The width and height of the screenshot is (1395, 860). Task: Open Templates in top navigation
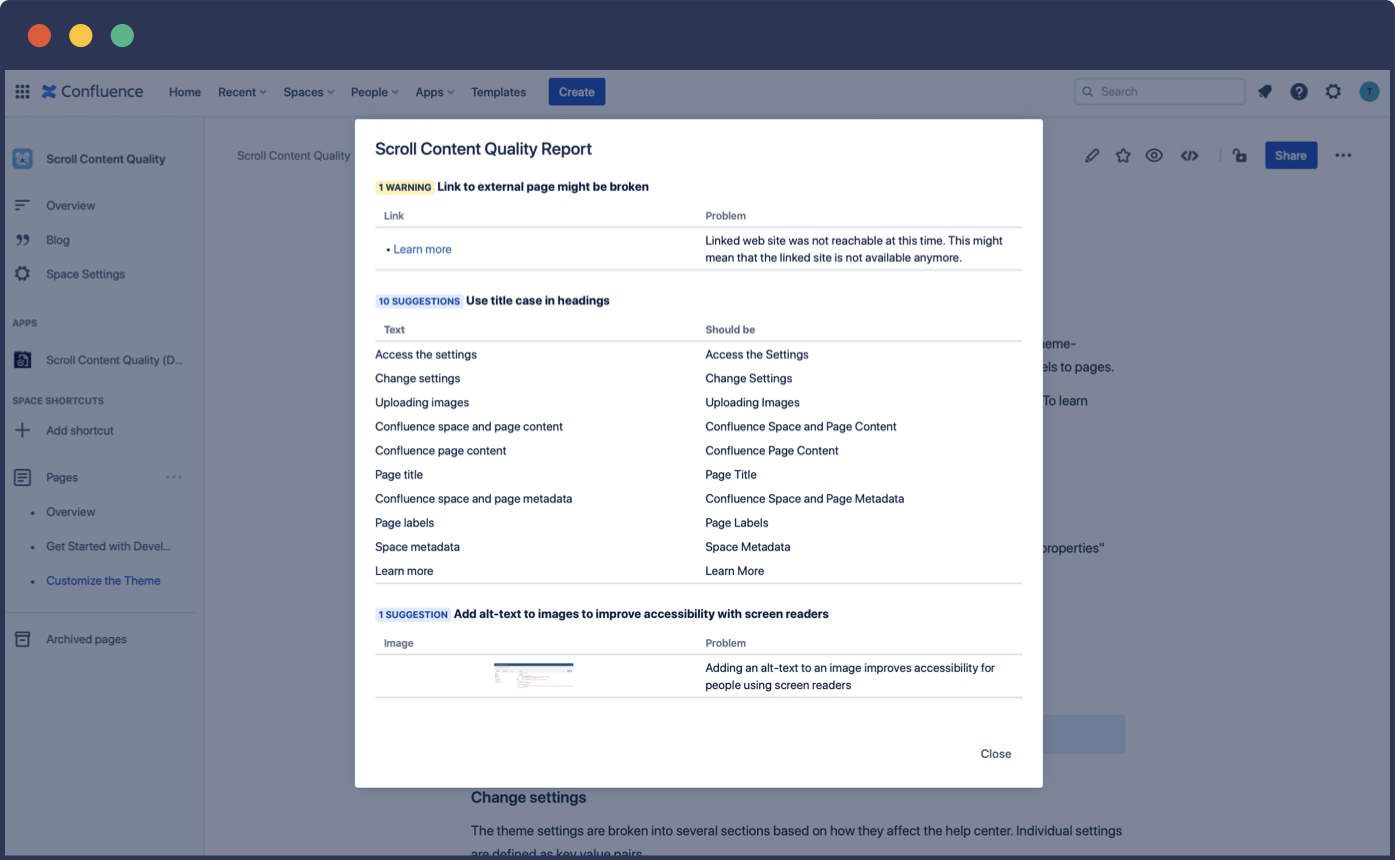[x=499, y=92]
